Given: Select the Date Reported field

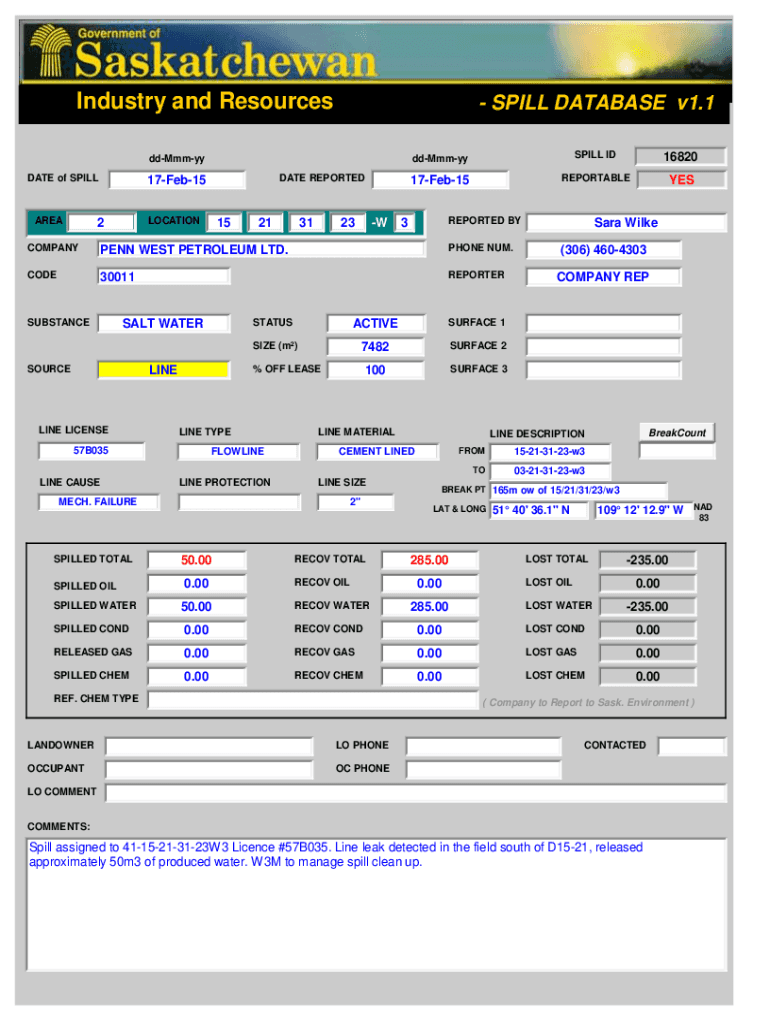Looking at the screenshot, I should 439,180.
